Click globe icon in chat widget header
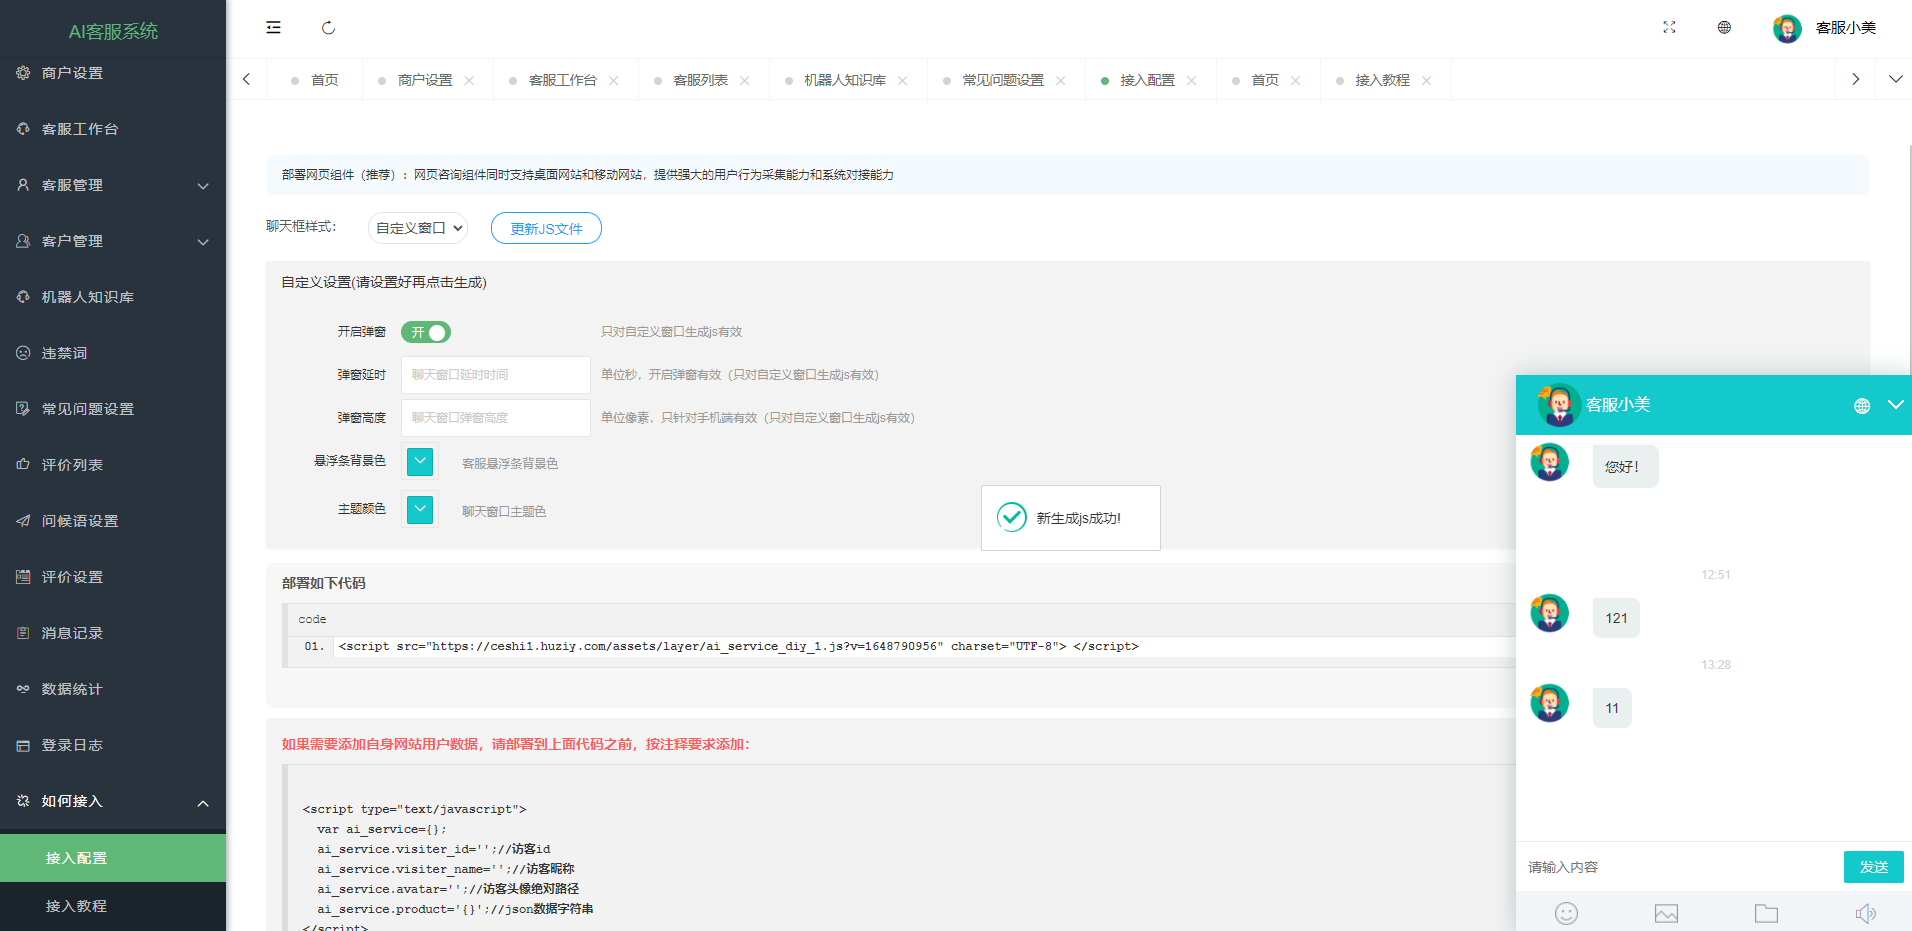 coord(1862,406)
